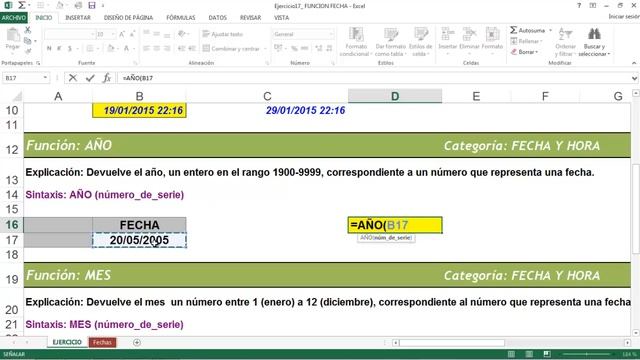The height and width of the screenshot is (360, 640).
Task: Switch to the INSERTAR tab
Action: click(x=78, y=18)
